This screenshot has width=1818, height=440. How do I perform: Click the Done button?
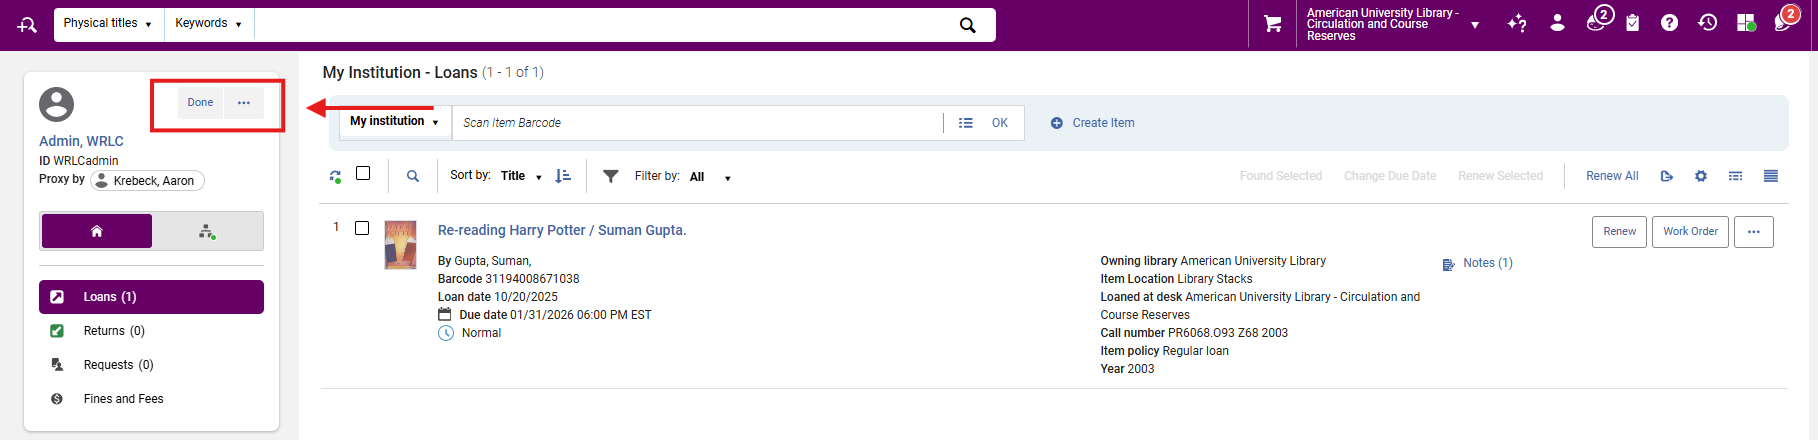click(x=200, y=103)
